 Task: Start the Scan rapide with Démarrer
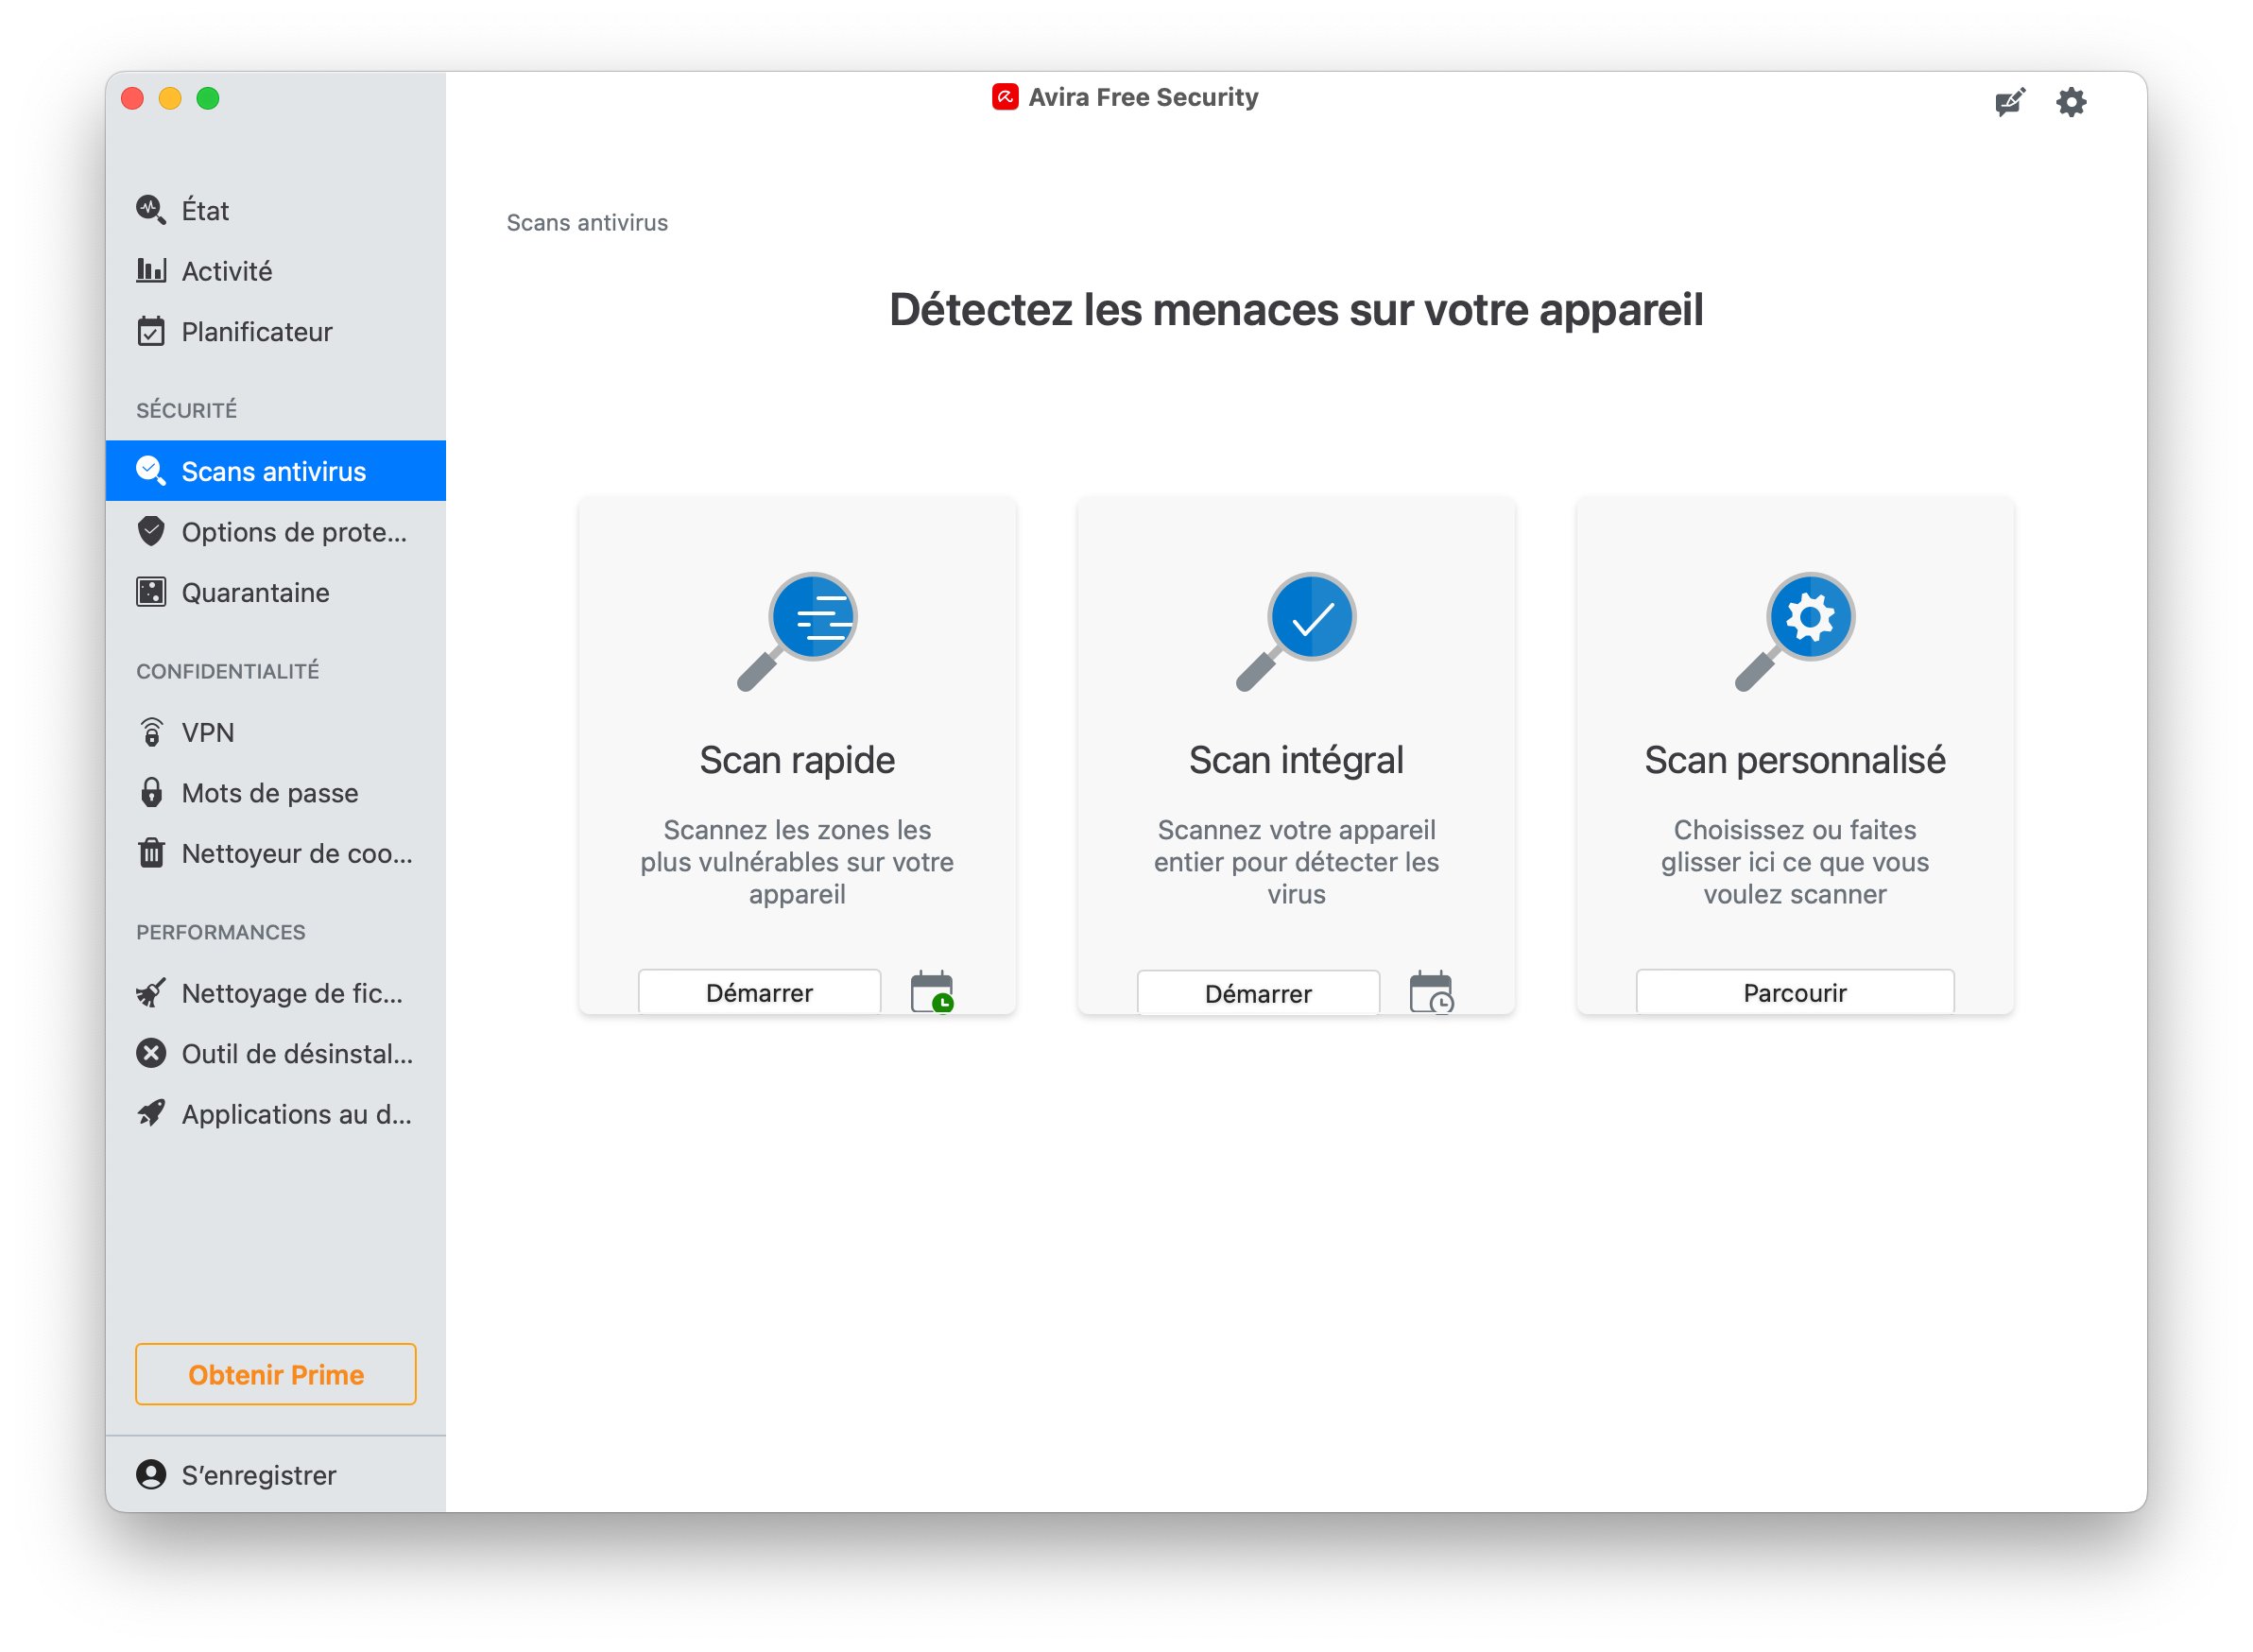(760, 993)
